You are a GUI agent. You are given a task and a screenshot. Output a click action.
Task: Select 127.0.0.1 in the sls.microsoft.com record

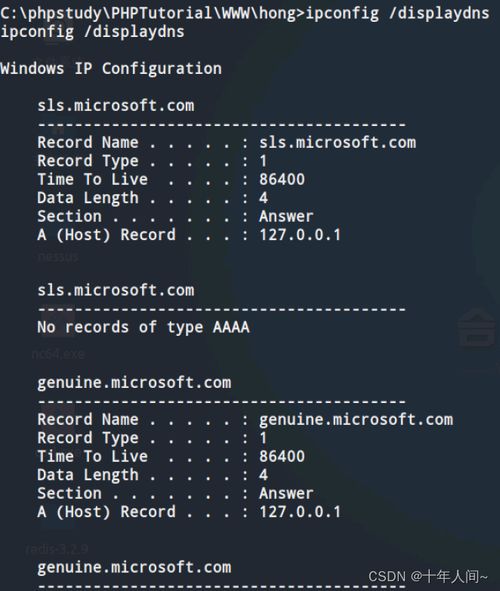[x=300, y=235]
